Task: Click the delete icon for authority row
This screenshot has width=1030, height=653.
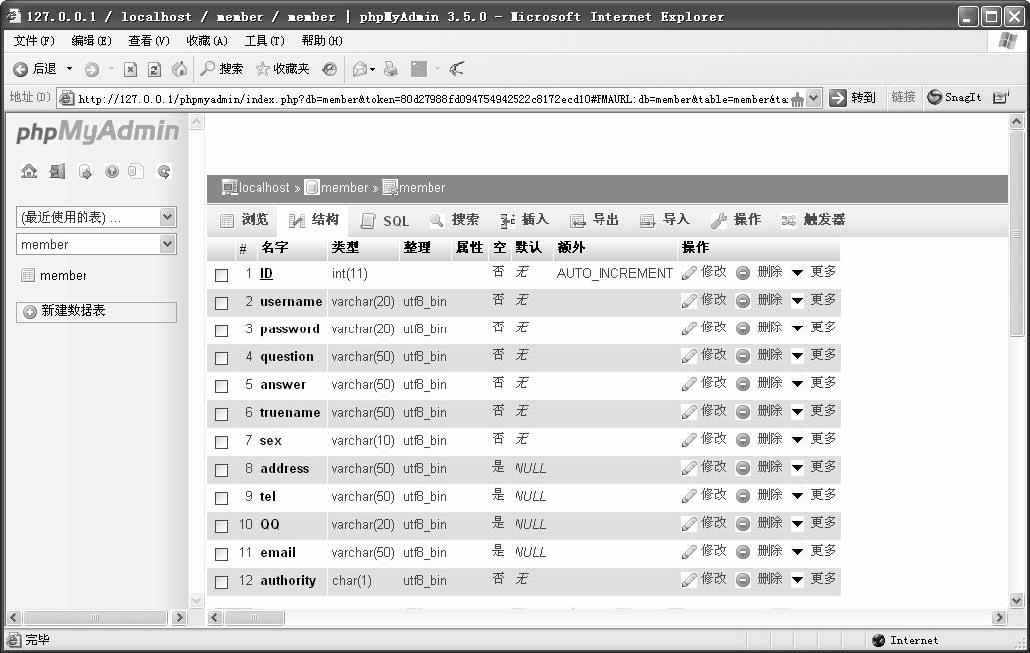Action: (742, 580)
